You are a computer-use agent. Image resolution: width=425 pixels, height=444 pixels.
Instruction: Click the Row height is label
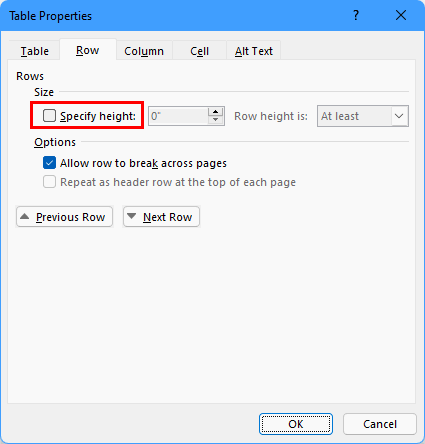click(x=271, y=116)
